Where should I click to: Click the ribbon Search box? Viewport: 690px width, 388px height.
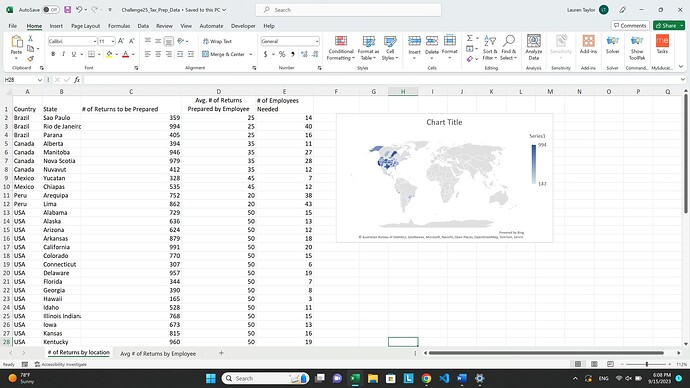(349, 10)
